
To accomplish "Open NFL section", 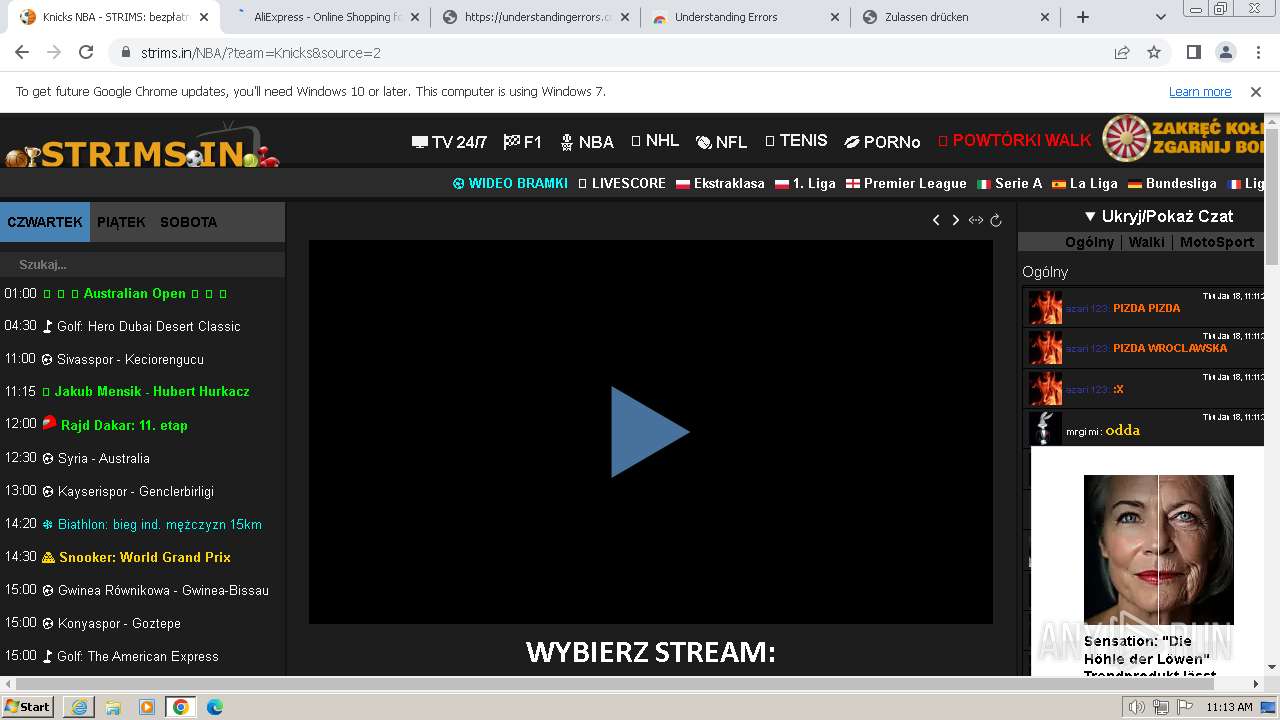I will pos(721,142).
